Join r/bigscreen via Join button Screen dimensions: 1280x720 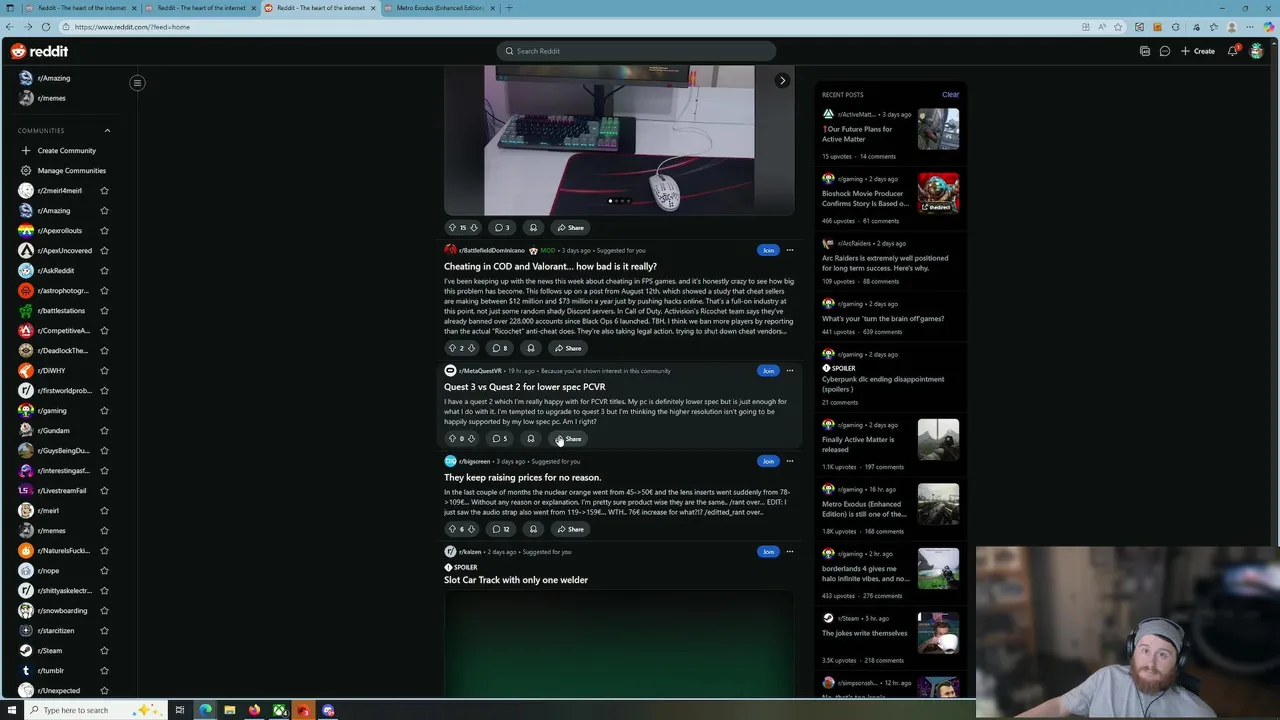(768, 461)
